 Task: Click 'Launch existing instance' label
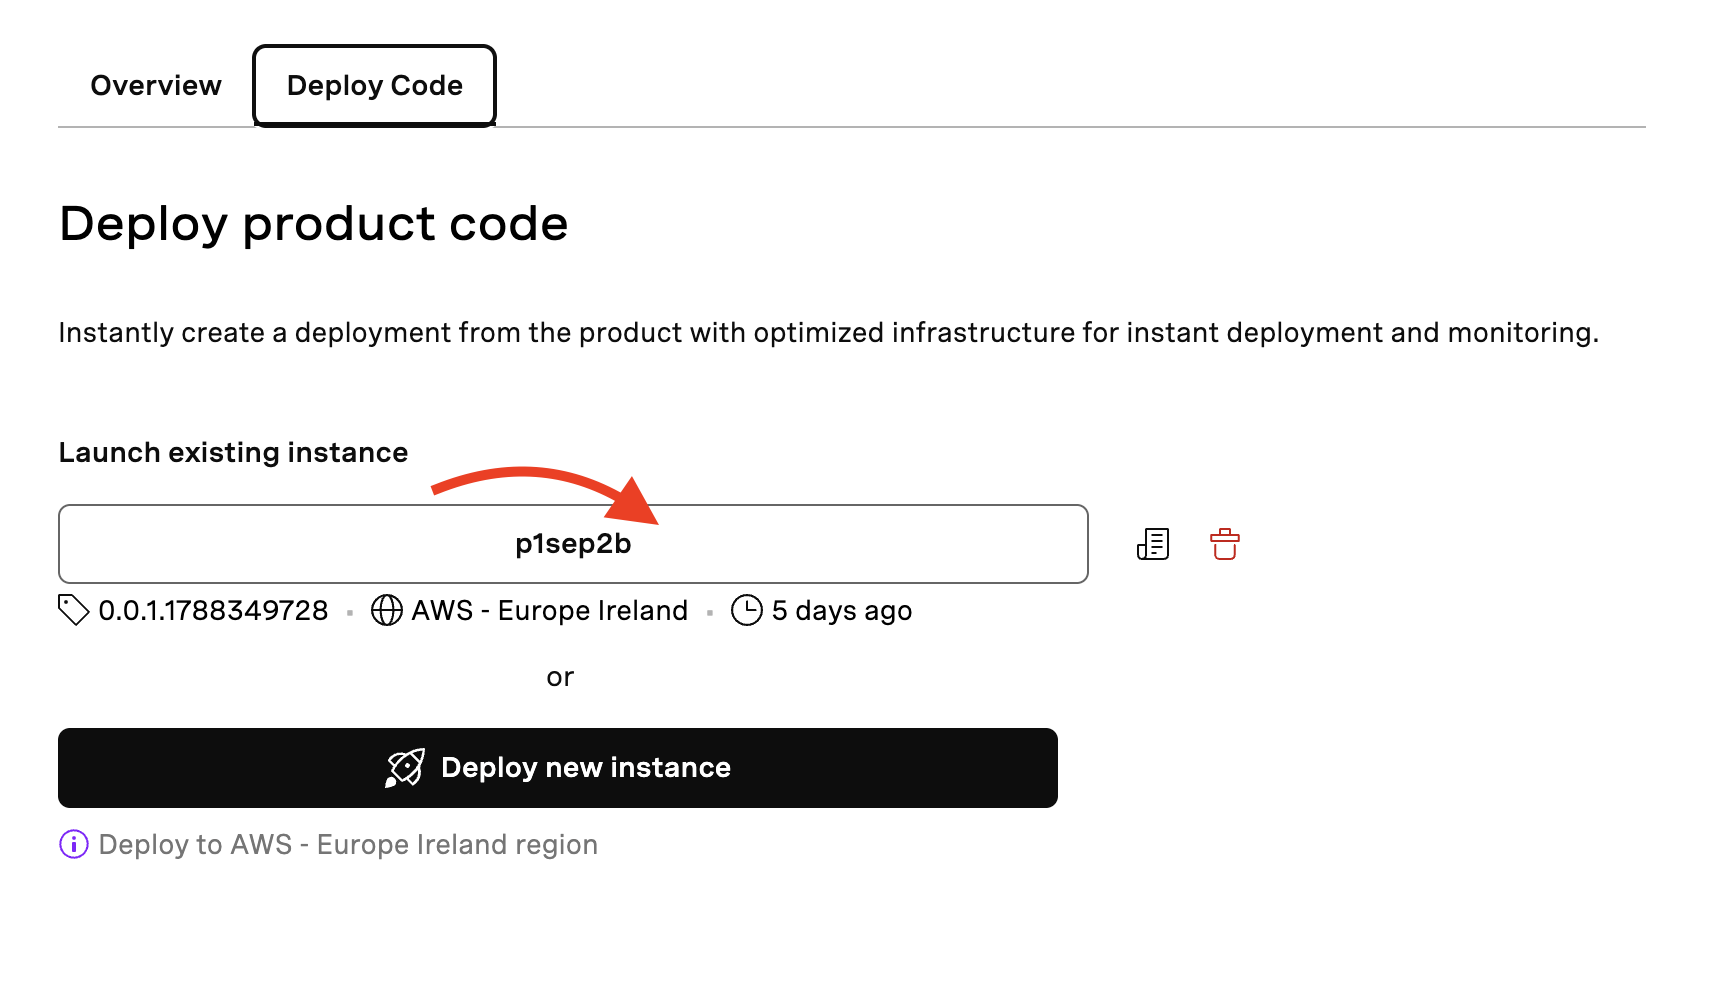pos(233,453)
